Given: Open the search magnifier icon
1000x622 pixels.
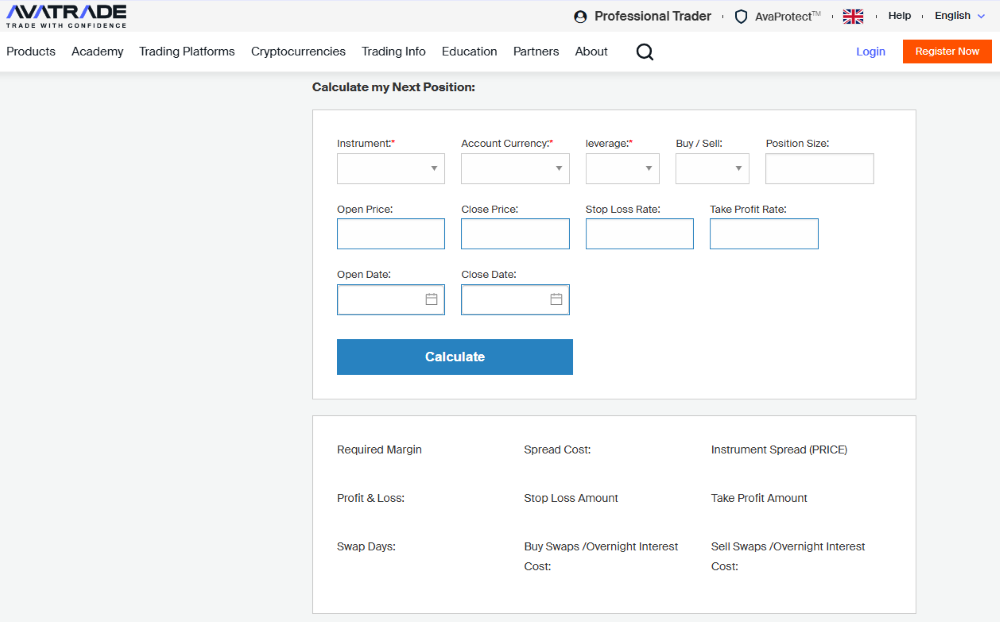Looking at the screenshot, I should pyautogui.click(x=645, y=52).
